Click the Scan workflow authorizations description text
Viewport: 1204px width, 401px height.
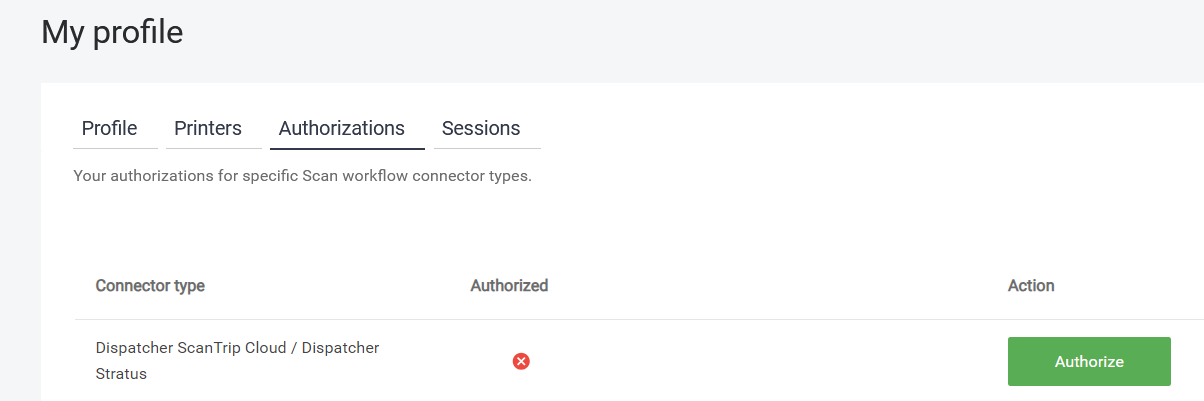pyautogui.click(x=302, y=176)
